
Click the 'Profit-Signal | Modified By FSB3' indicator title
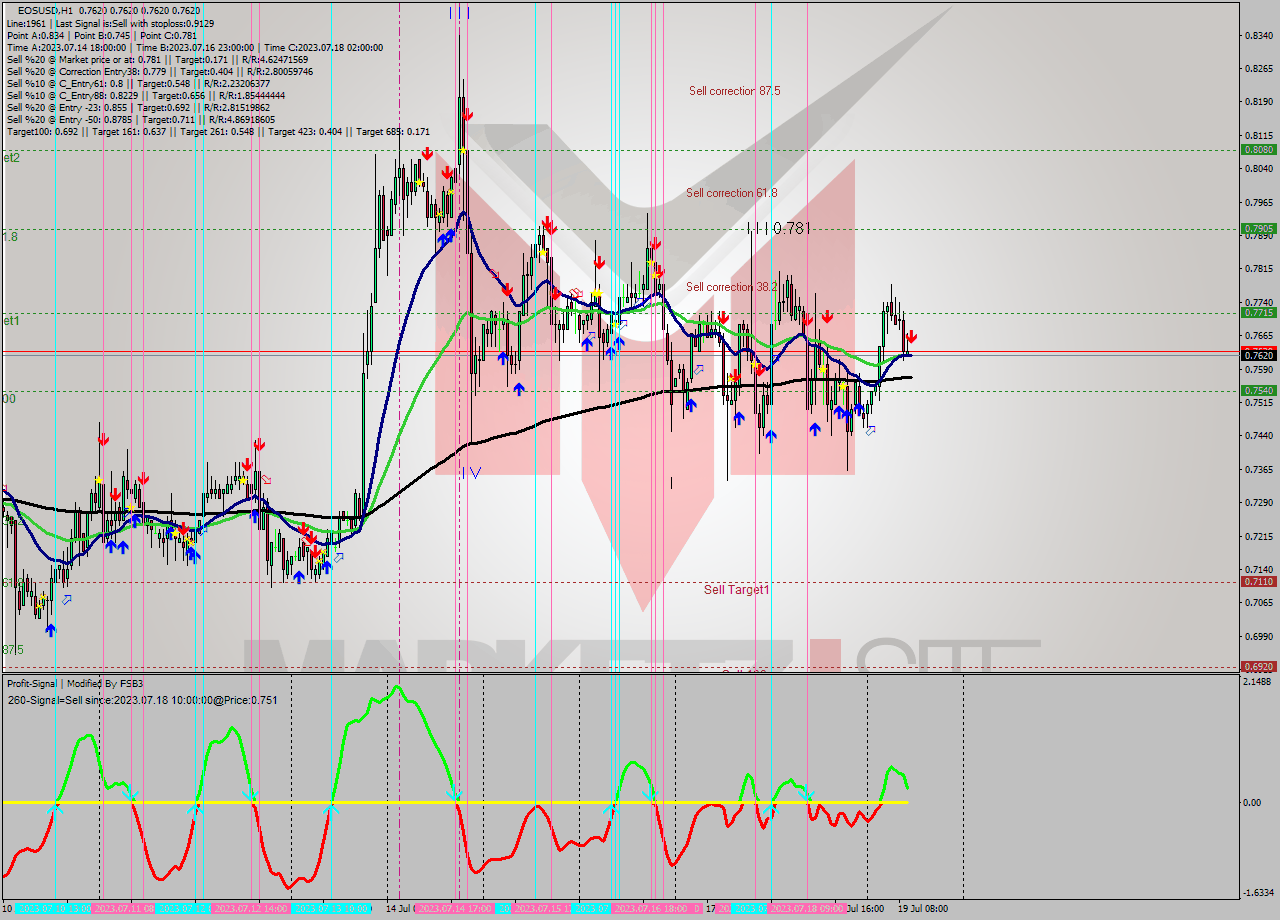click(x=75, y=684)
